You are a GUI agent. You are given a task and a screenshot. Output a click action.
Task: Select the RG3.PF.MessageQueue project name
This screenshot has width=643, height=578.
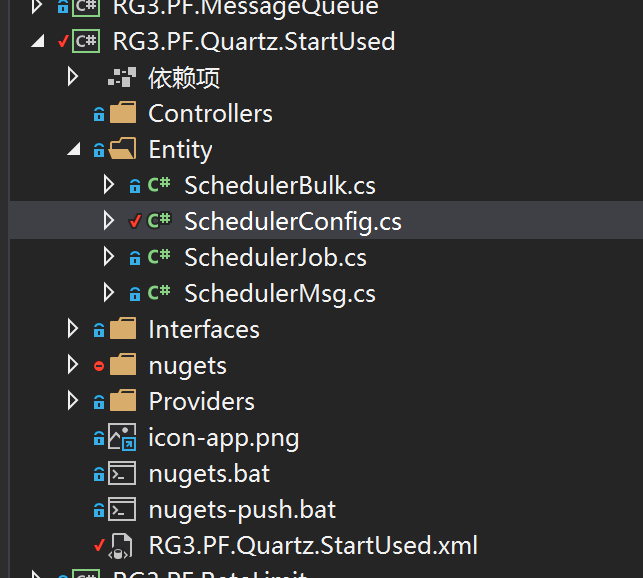pyautogui.click(x=245, y=7)
